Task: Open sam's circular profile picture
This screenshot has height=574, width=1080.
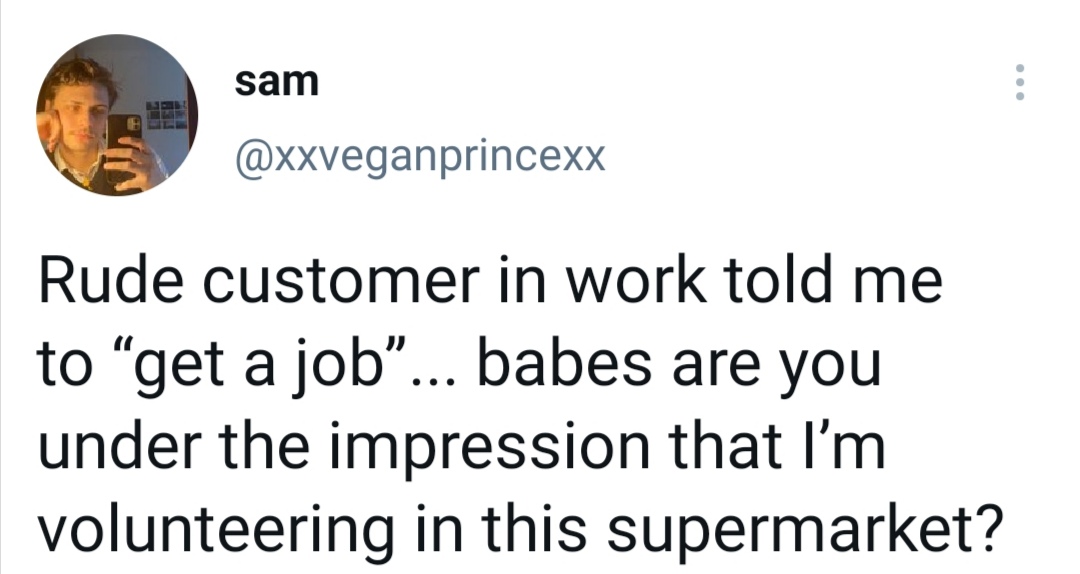Action: click(x=117, y=115)
